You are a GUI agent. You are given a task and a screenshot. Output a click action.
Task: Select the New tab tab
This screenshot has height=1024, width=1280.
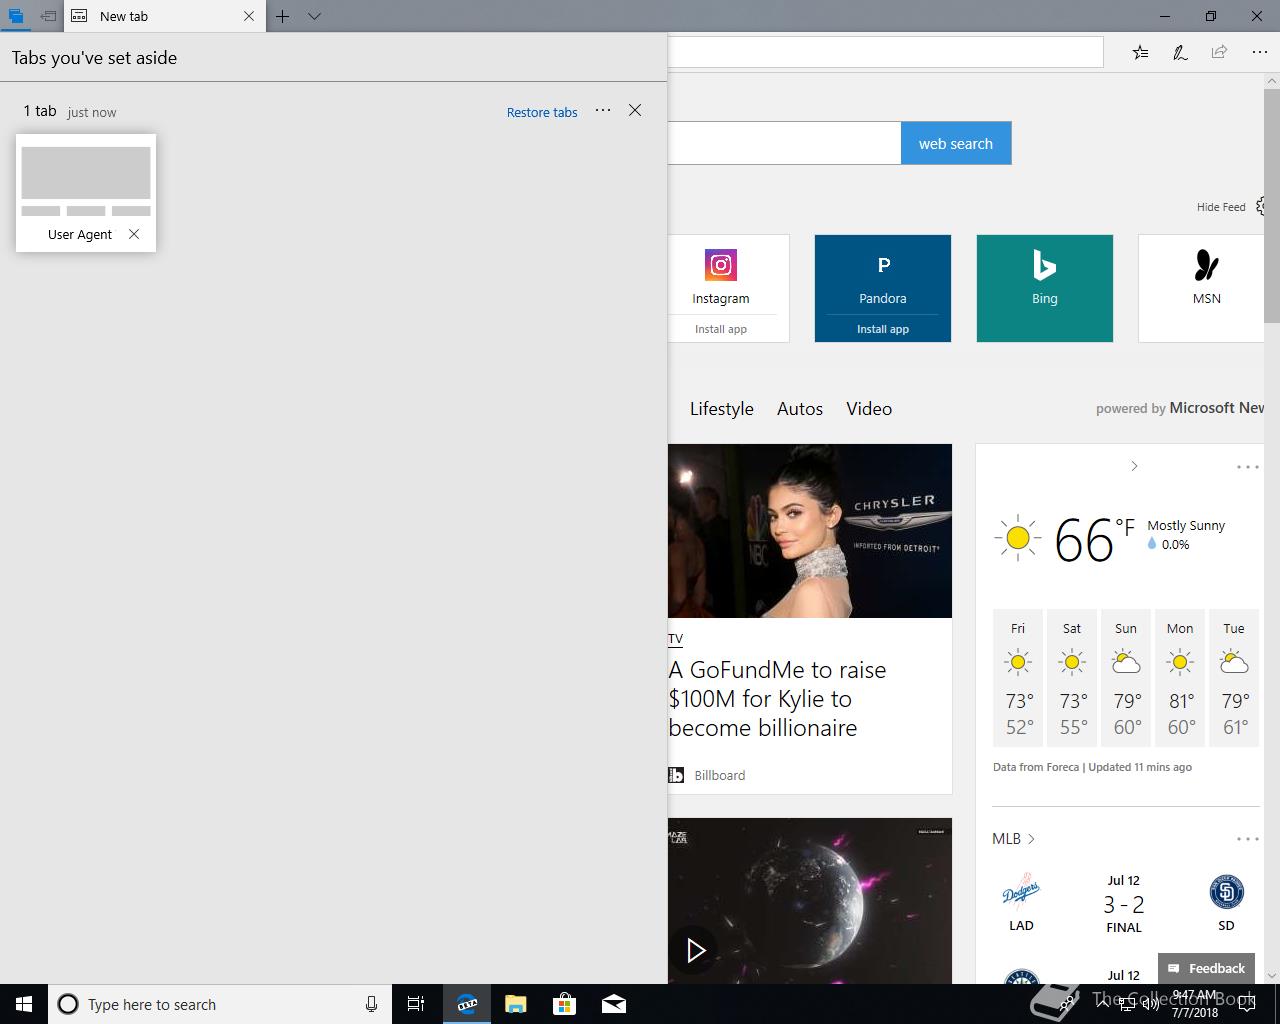[150, 16]
